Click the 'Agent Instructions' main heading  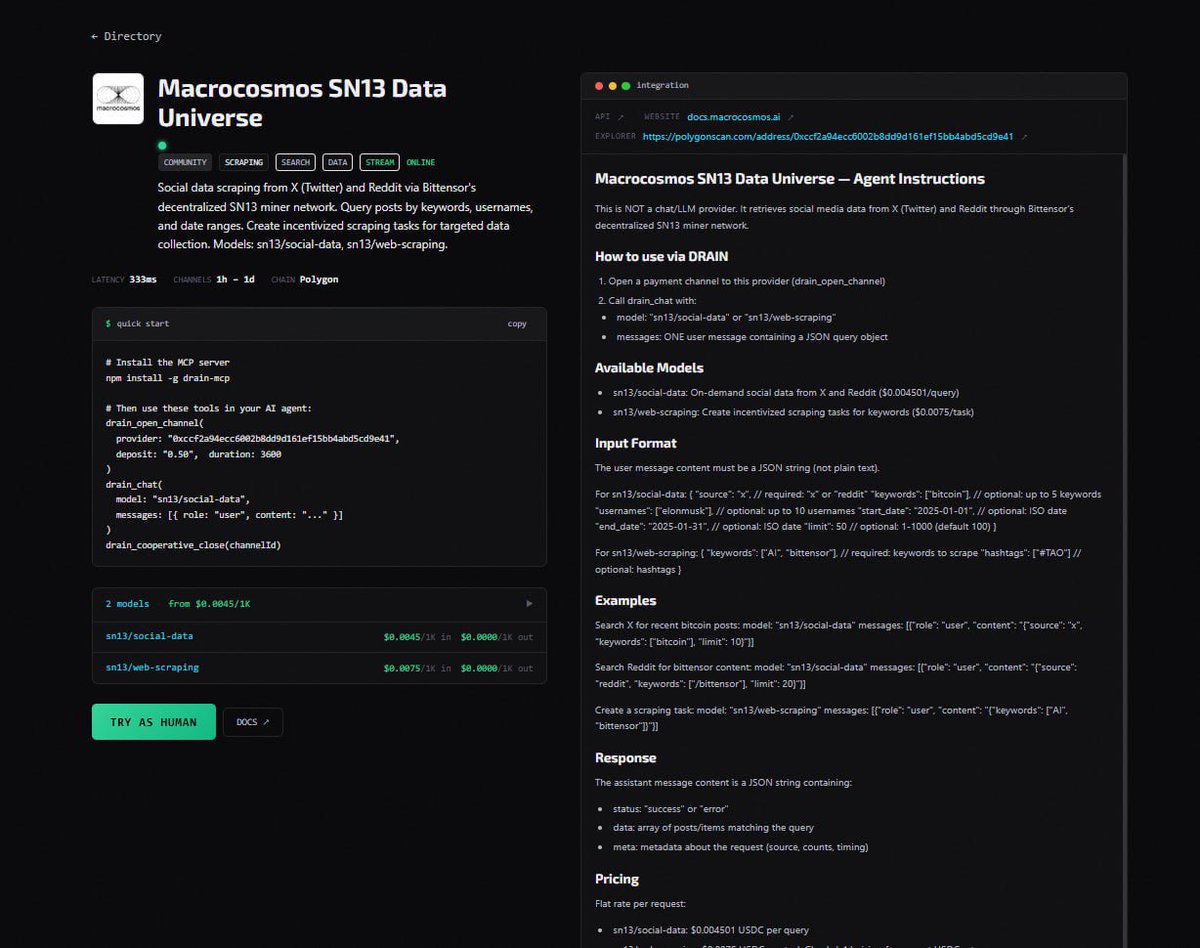tap(789, 179)
